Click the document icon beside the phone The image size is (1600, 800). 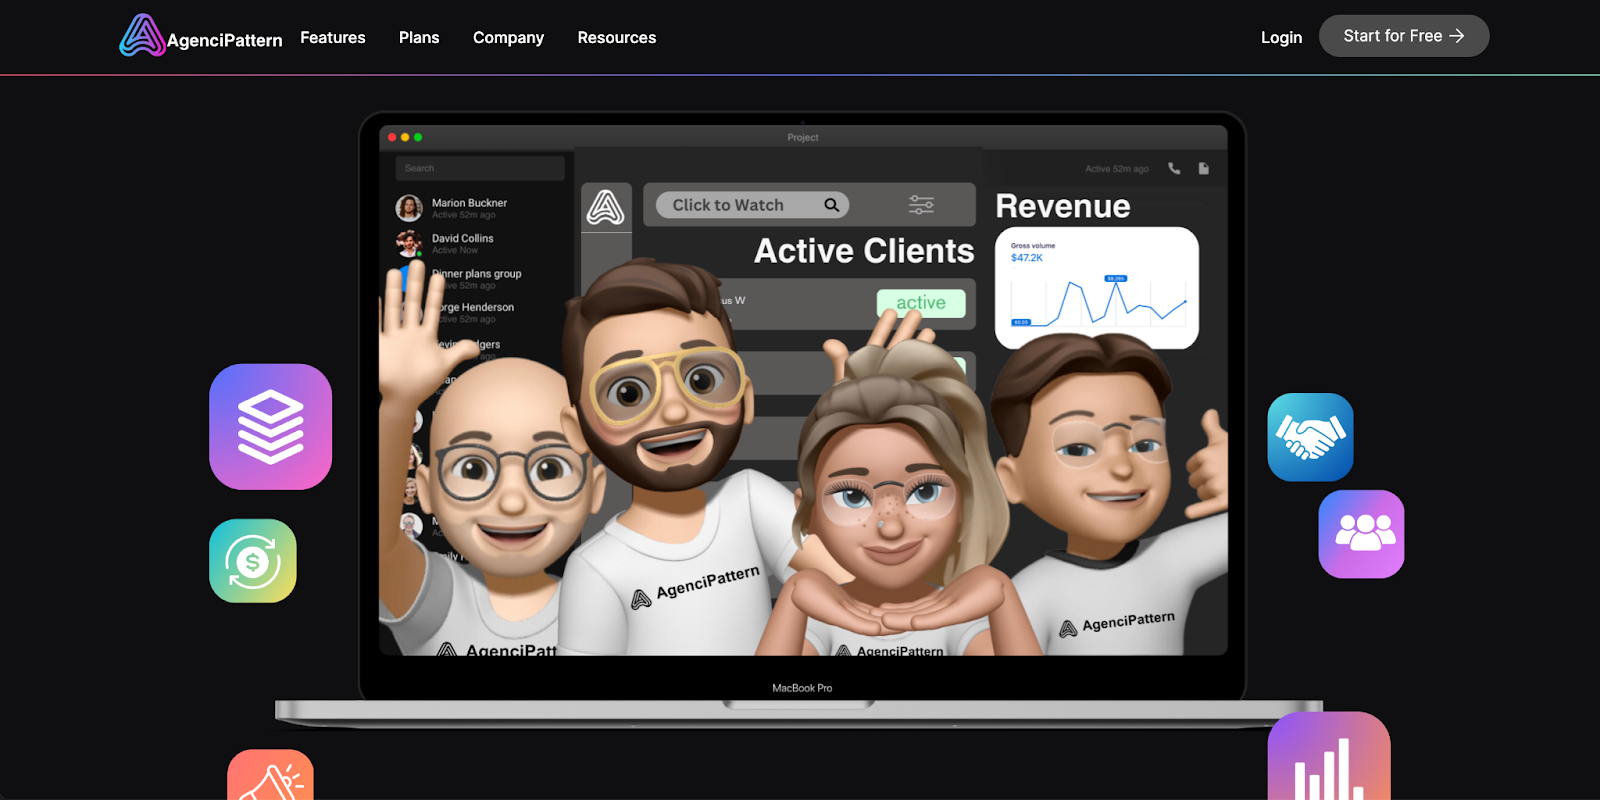click(x=1204, y=168)
